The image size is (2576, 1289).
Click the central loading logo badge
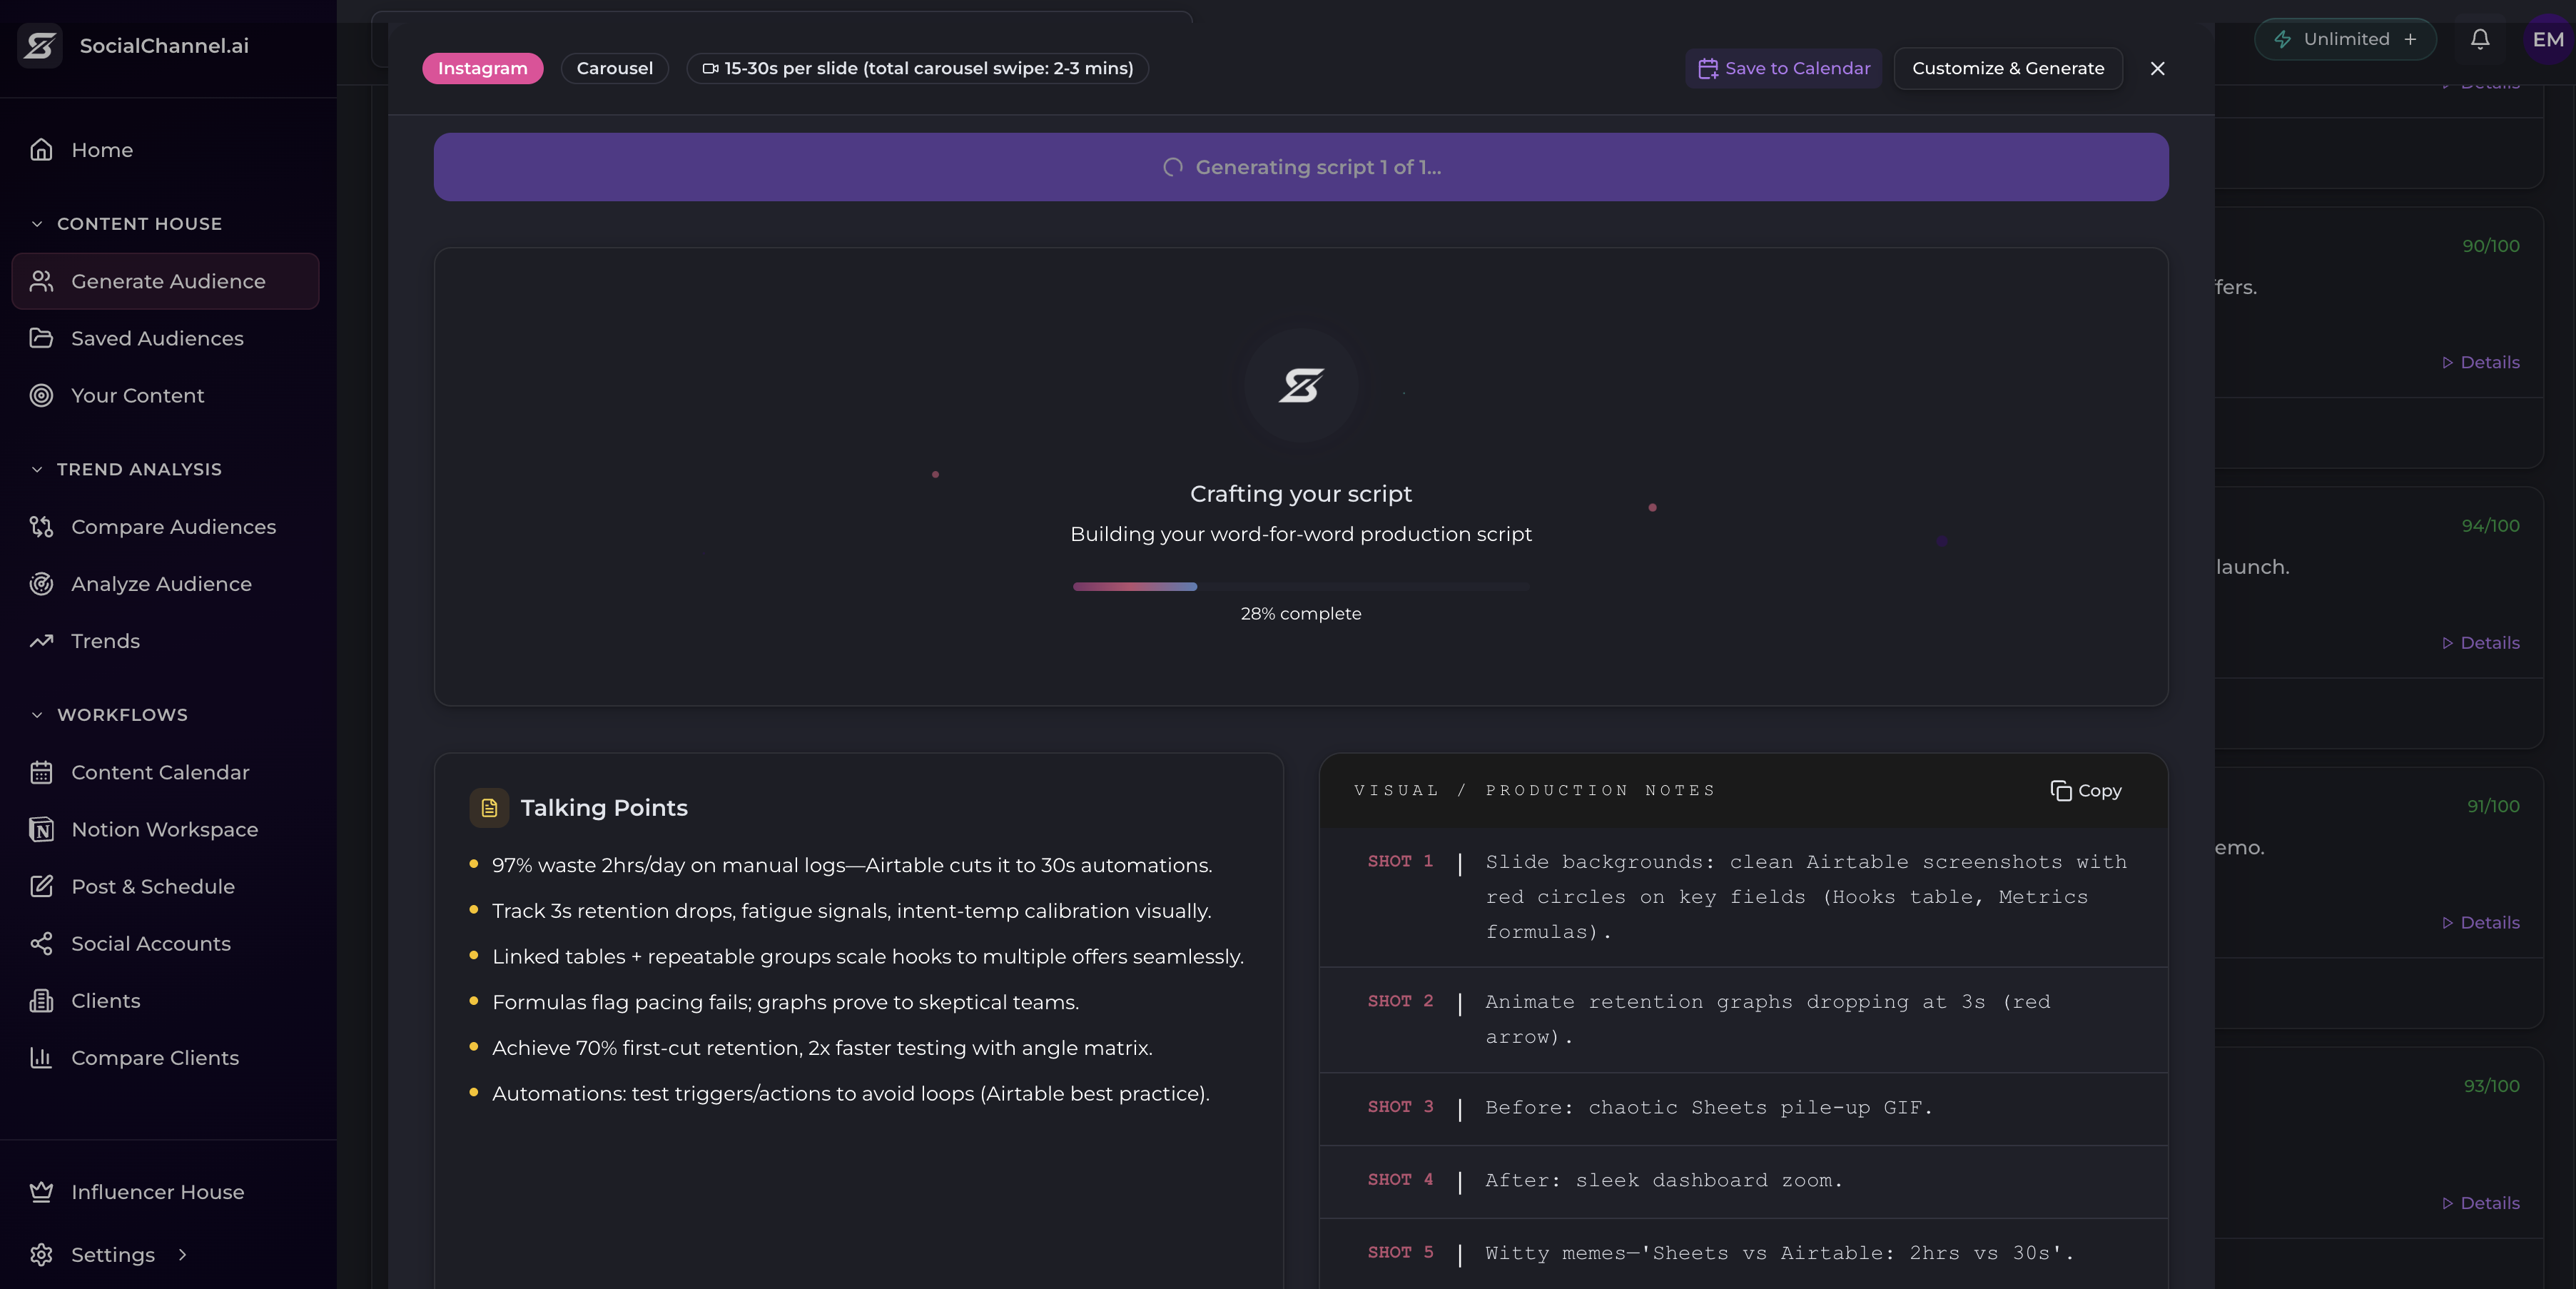tap(1301, 386)
